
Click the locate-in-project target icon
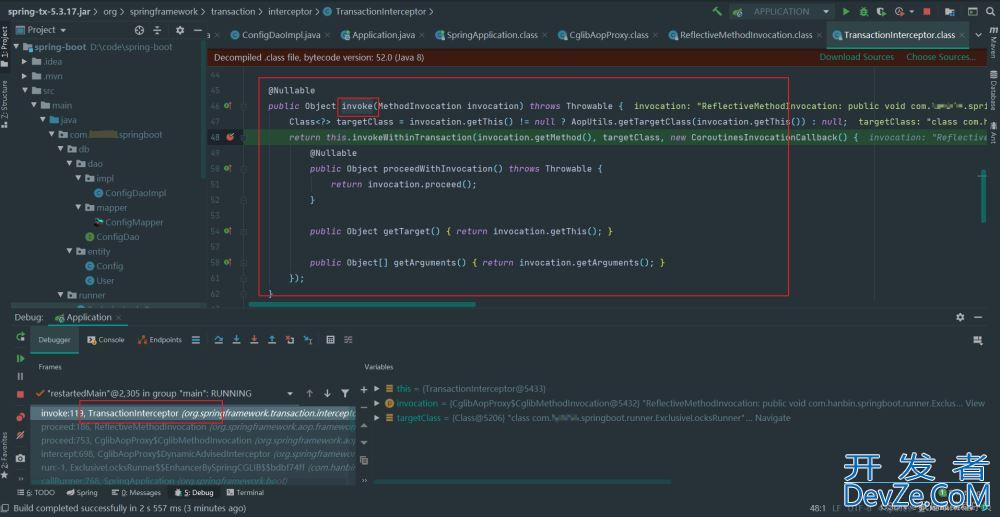tap(140, 30)
